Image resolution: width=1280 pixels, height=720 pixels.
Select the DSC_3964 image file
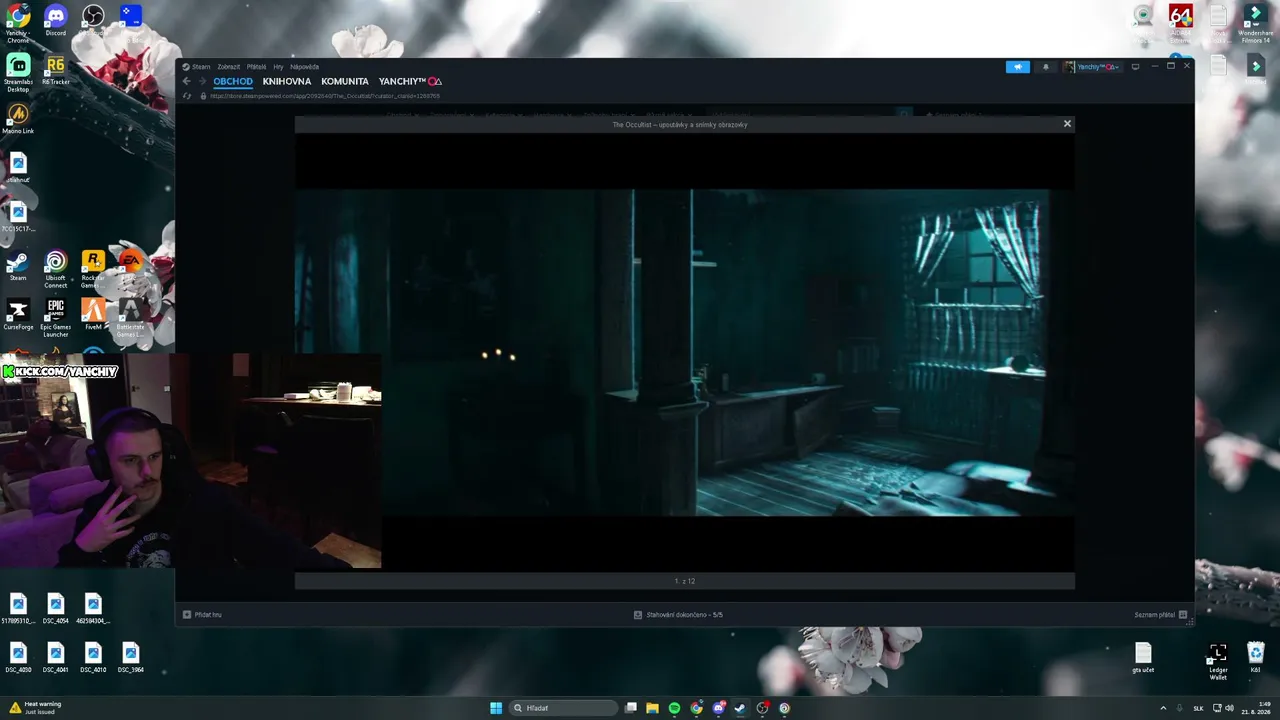tap(130, 658)
